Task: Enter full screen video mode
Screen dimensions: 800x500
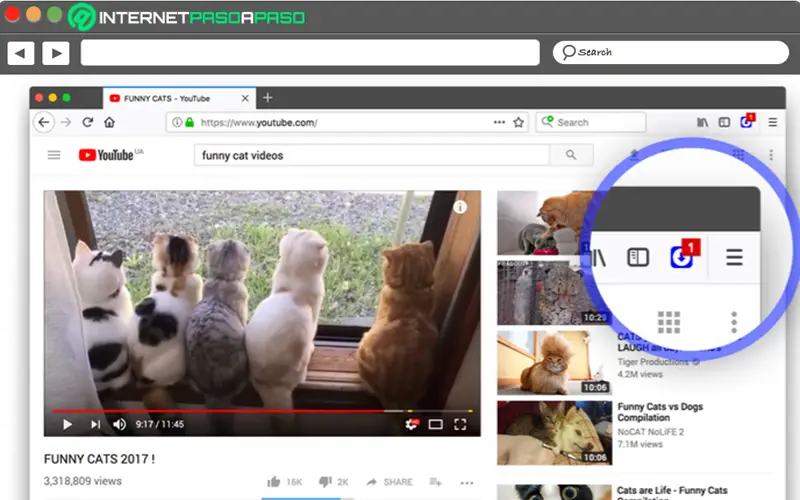Action: pyautogui.click(x=460, y=424)
